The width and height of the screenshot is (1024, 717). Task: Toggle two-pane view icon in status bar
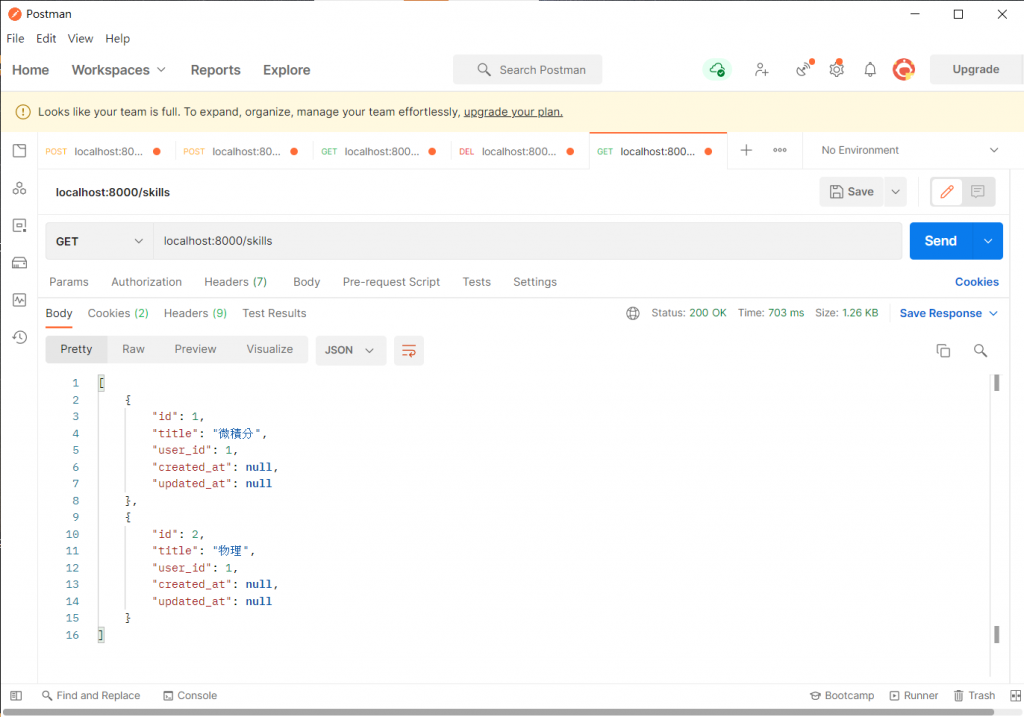tap(1016, 695)
